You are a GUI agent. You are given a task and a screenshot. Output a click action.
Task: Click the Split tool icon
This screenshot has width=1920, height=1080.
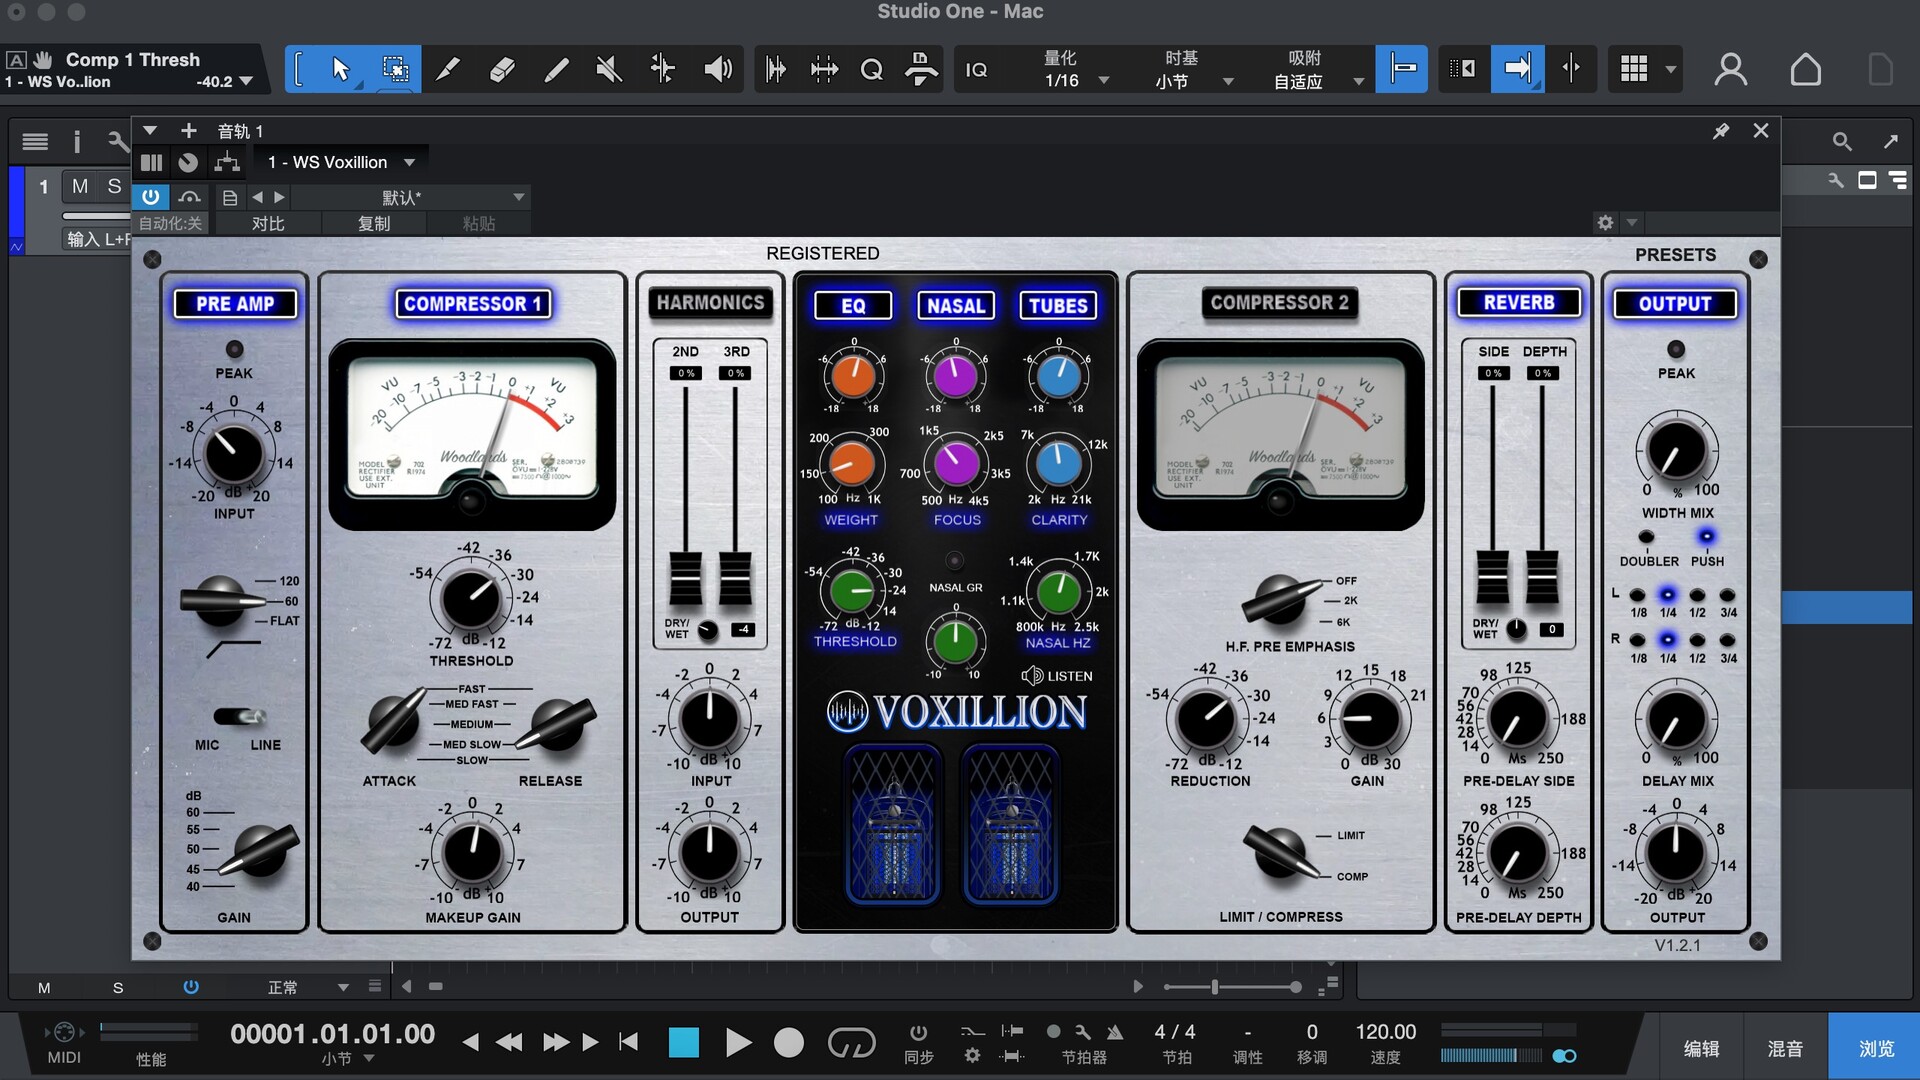(x=448, y=69)
